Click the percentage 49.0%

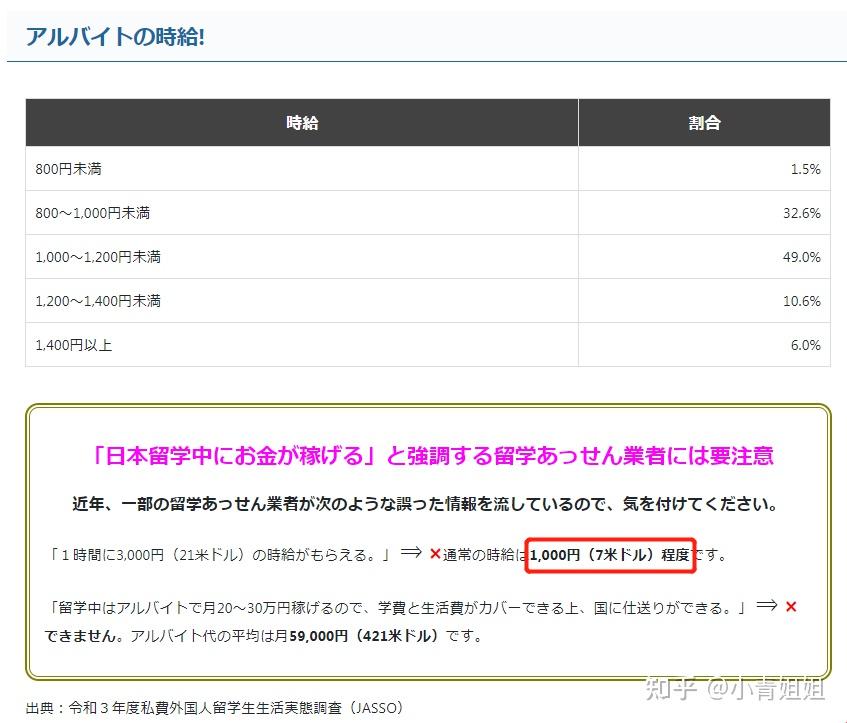[802, 257]
